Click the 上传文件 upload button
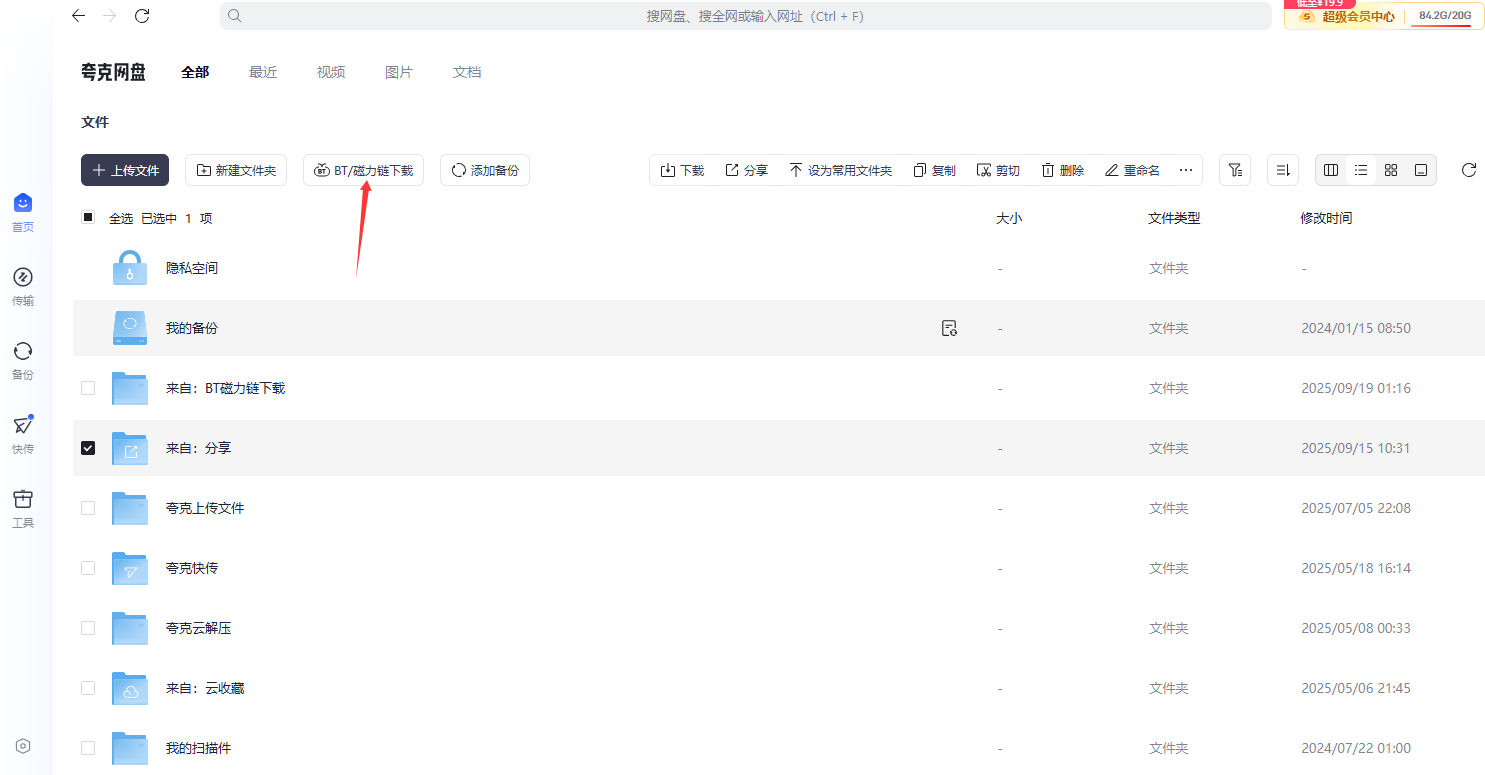This screenshot has height=775, width=1485. pyautogui.click(x=125, y=170)
